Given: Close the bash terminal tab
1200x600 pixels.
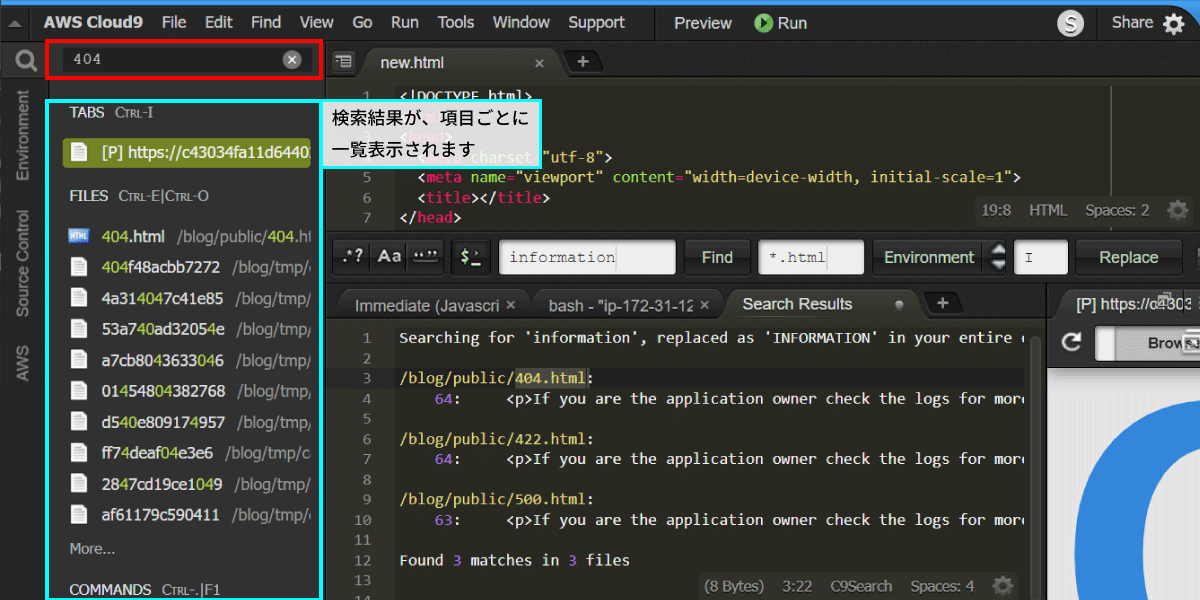Looking at the screenshot, I should [705, 305].
